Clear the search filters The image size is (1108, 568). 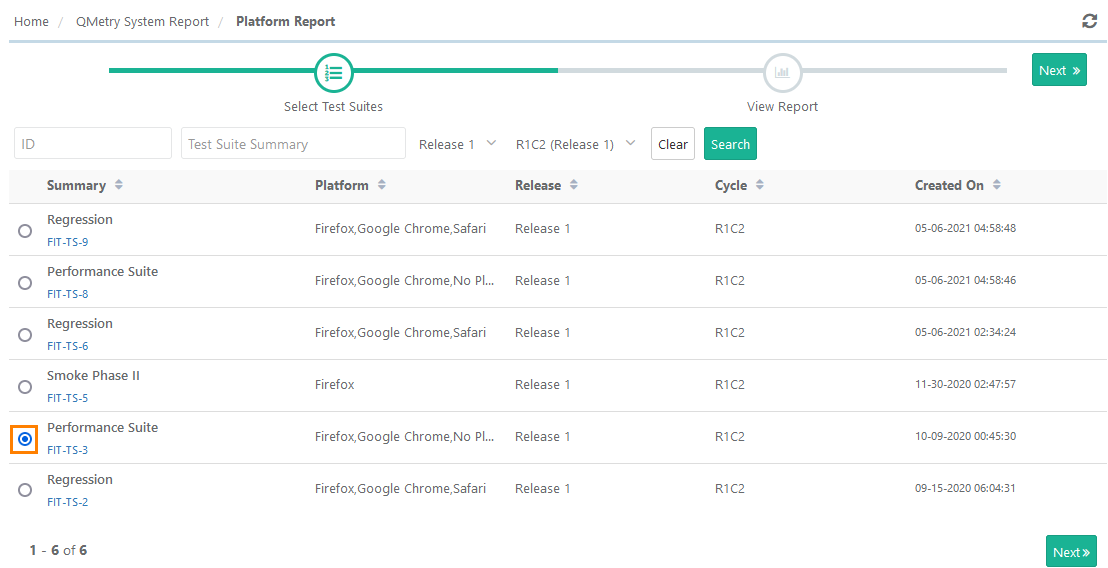click(672, 144)
